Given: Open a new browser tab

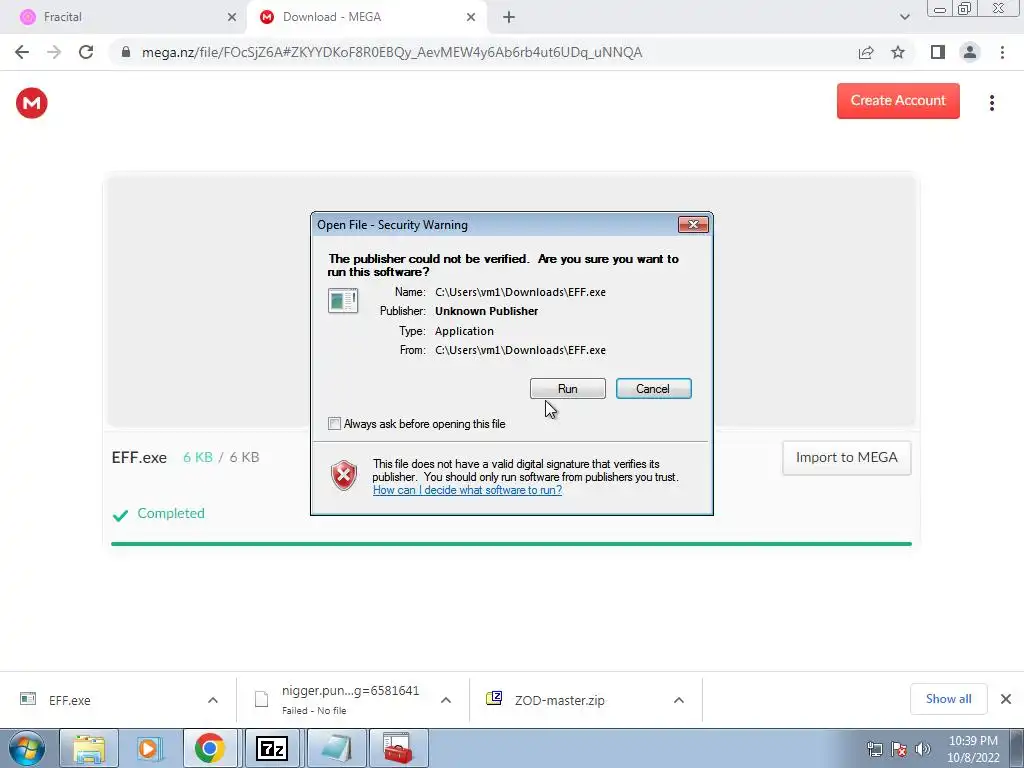Looking at the screenshot, I should (x=509, y=17).
